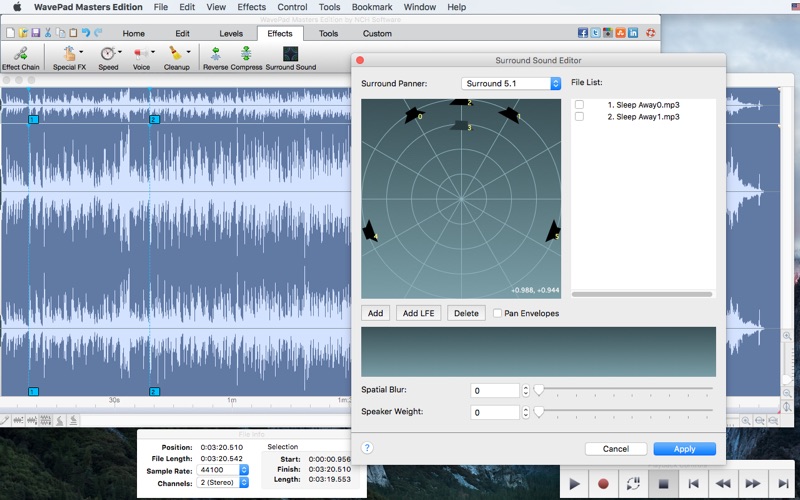
Task: Enable the Pan Envelopes checkbox
Action: 497,313
